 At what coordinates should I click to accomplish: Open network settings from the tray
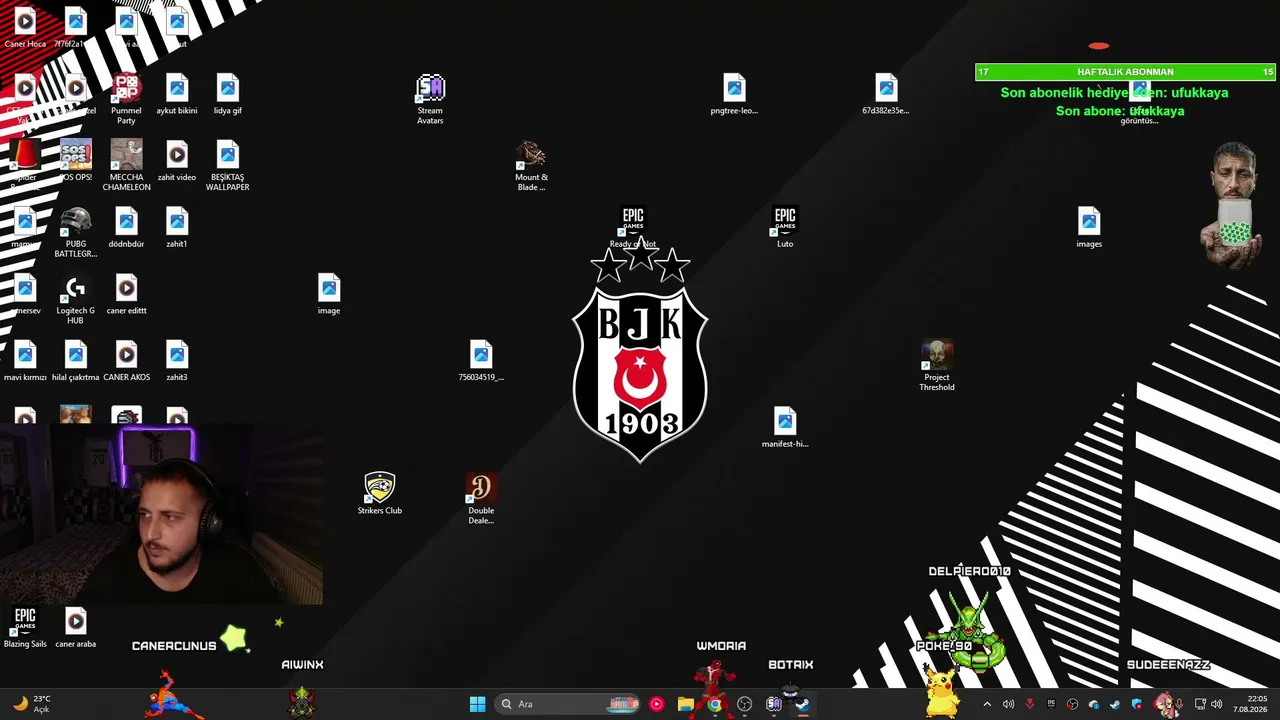(1200, 704)
